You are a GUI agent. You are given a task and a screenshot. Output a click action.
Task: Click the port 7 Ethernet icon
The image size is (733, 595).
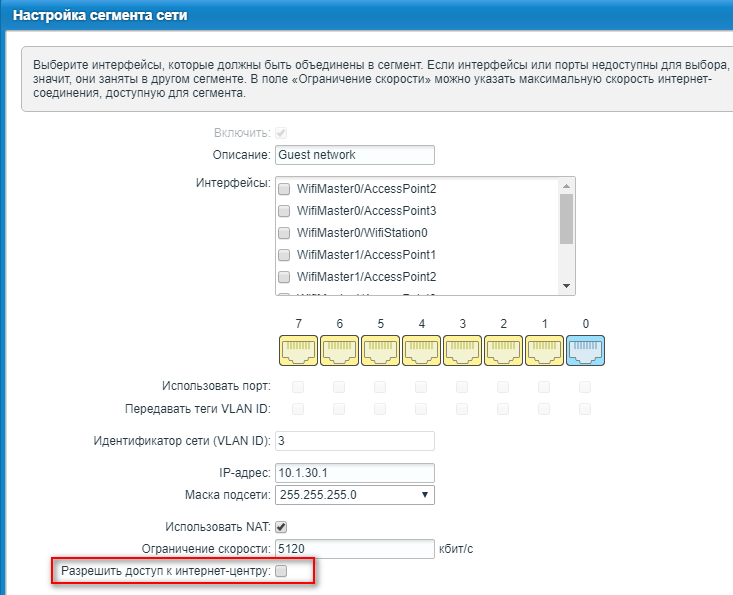pos(298,350)
